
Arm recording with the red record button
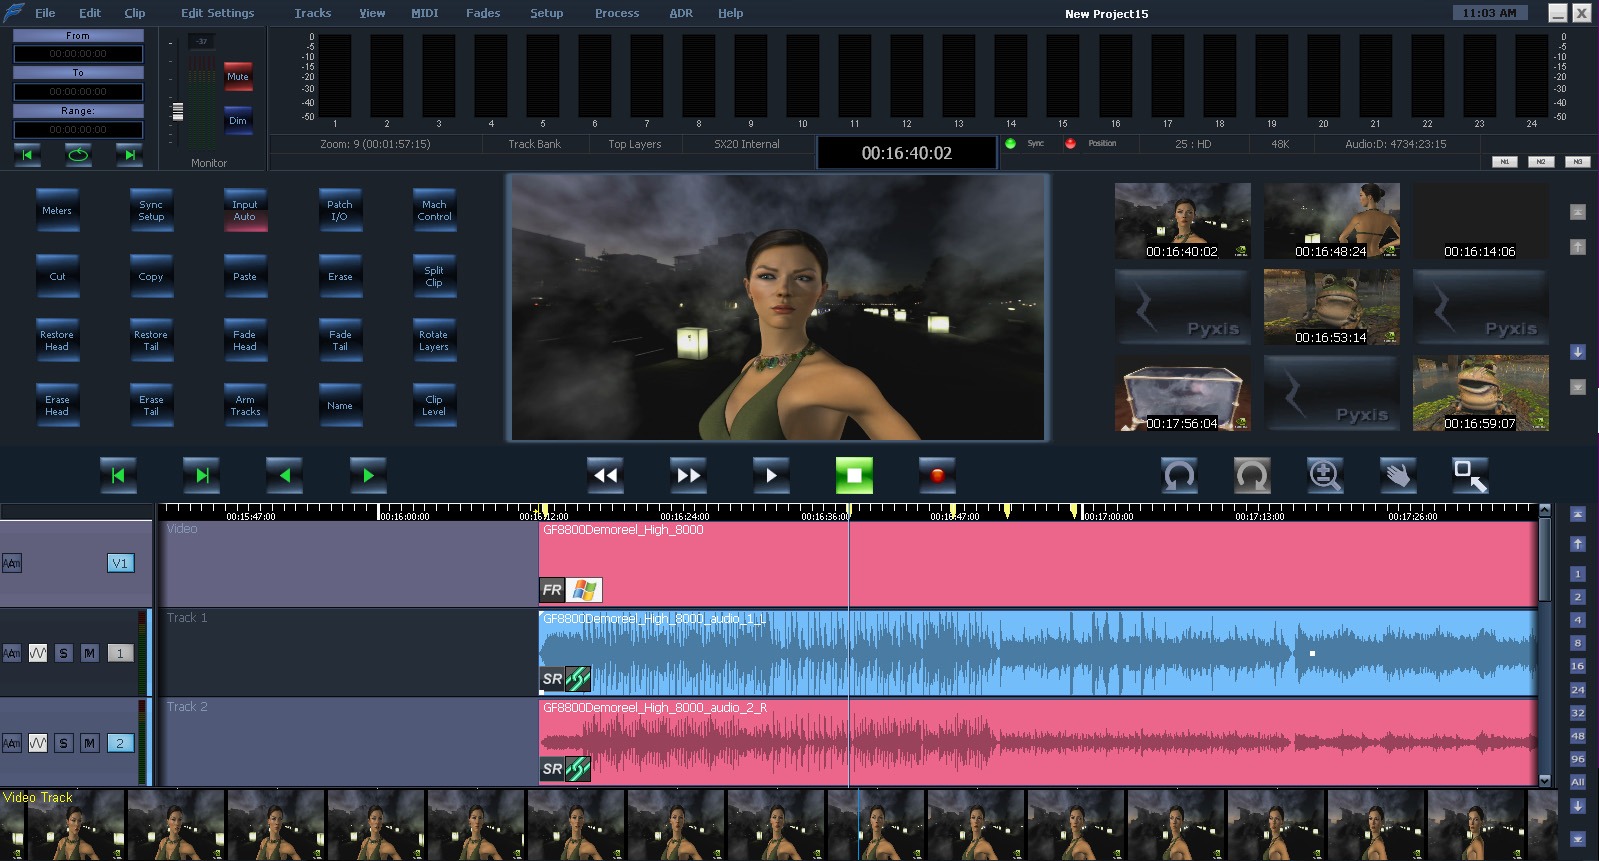937,476
